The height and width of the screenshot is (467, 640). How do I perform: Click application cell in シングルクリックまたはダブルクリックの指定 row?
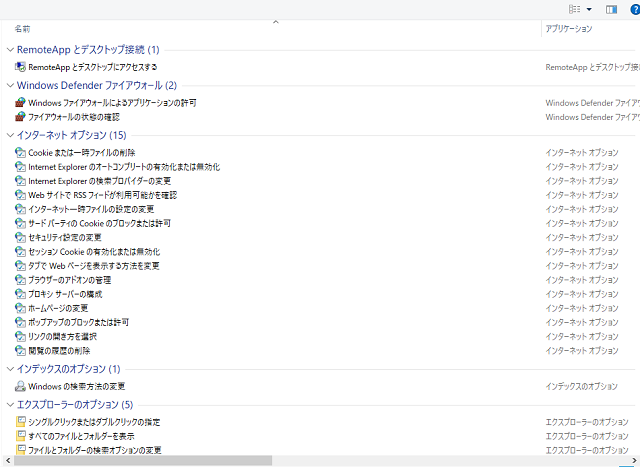(587, 422)
